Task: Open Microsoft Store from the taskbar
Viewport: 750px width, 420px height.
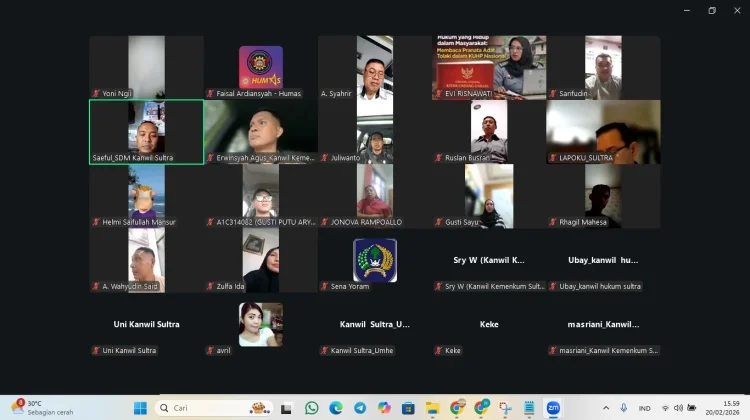Action: coord(408,408)
